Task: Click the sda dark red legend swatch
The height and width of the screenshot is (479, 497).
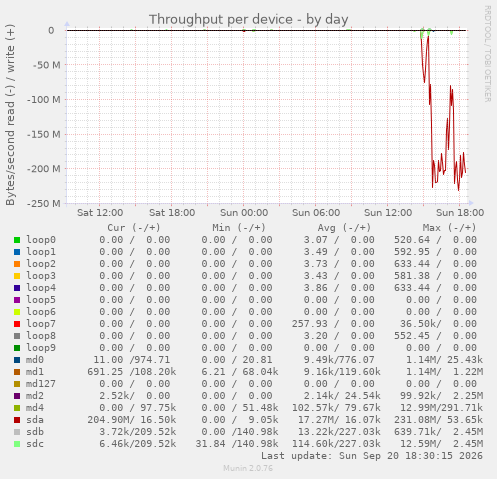Action: coord(17,420)
